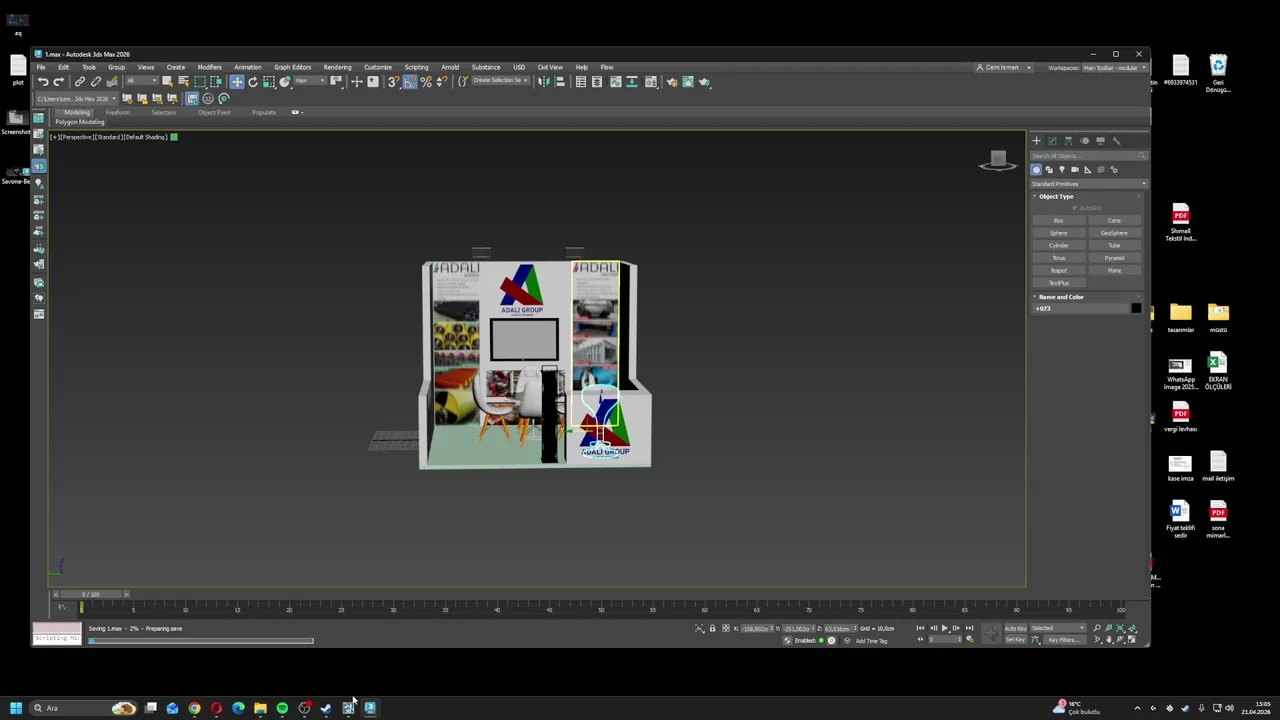Open the Modify panel tab icon
Image resolution: width=1280 pixels, height=720 pixels.
coord(1052,141)
